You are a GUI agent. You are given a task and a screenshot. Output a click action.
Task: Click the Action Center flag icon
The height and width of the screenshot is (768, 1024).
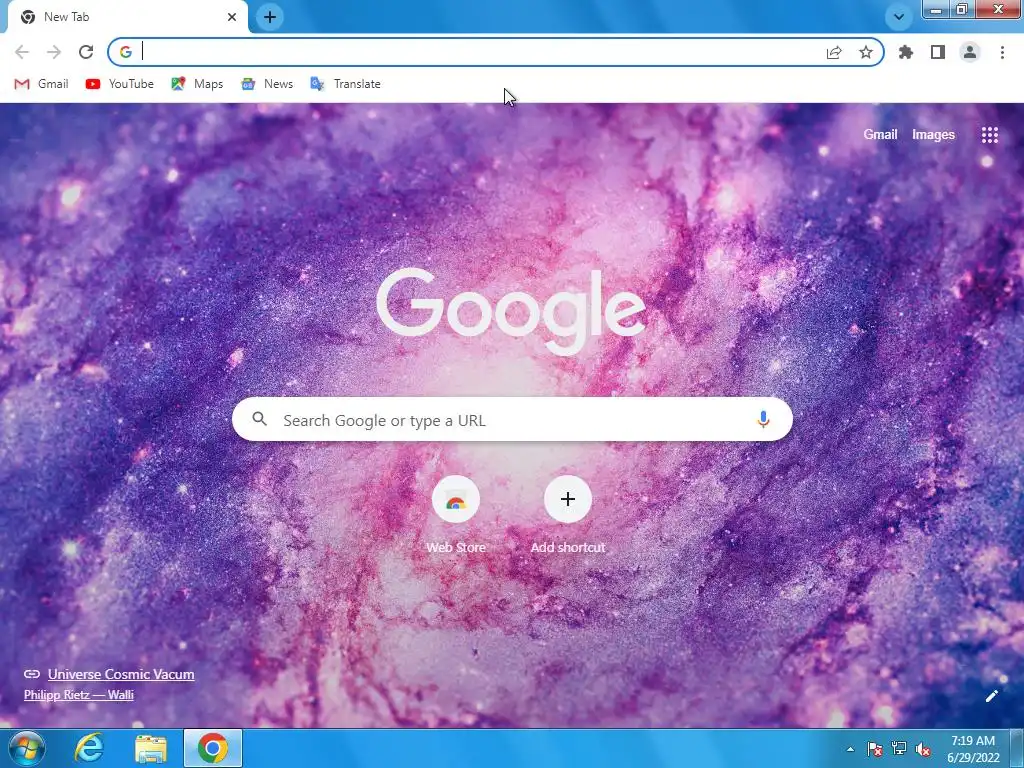874,749
